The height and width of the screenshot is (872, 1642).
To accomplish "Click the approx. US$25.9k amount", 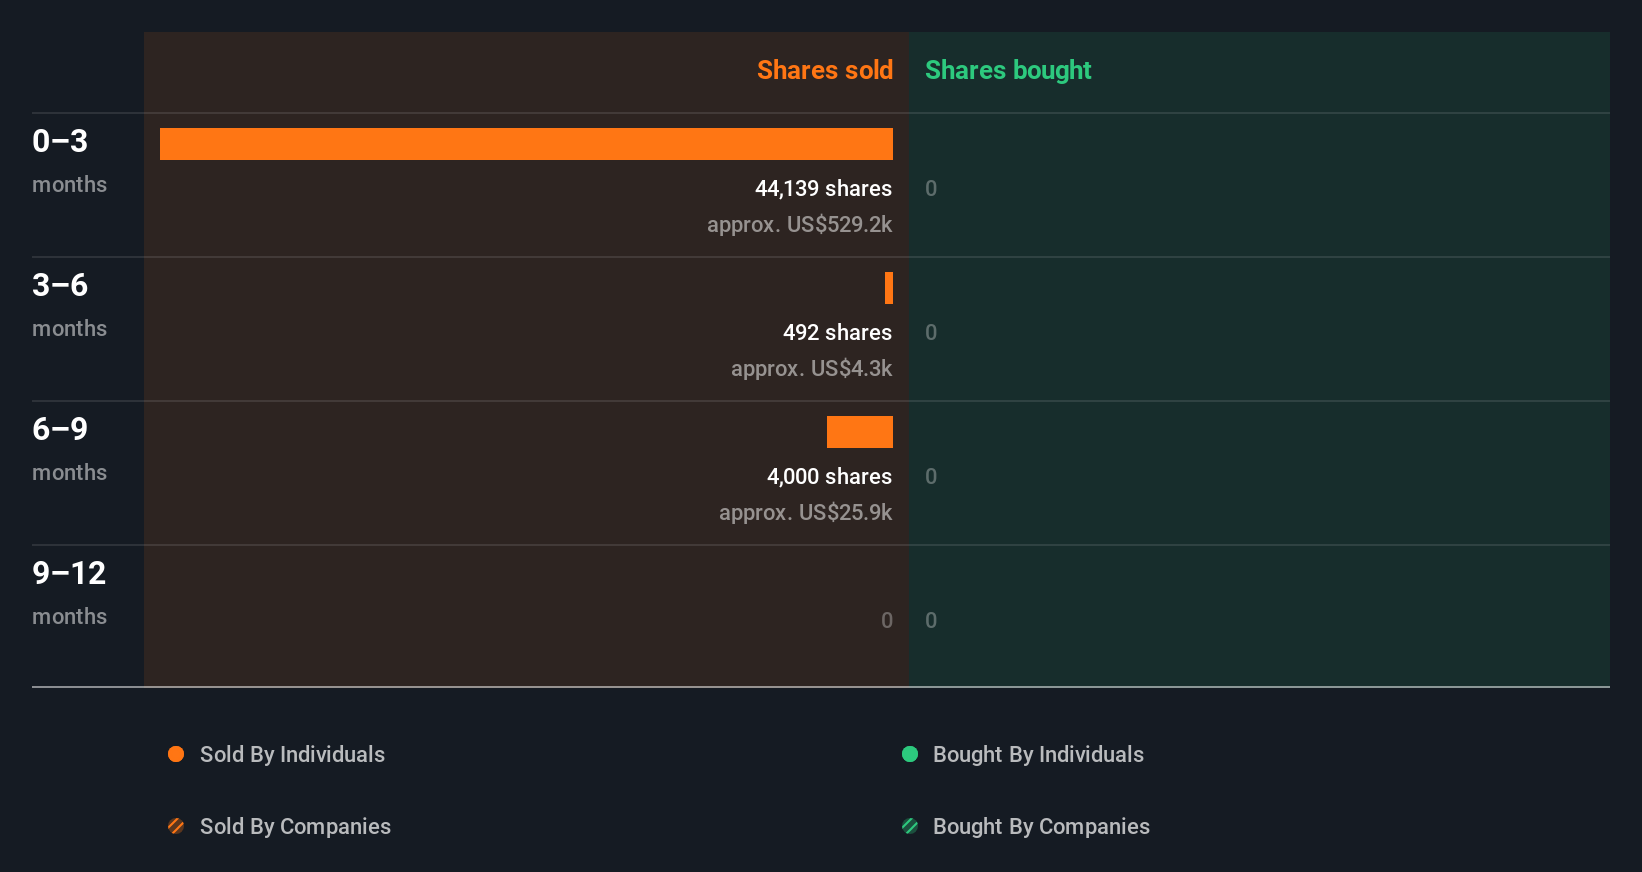I will pyautogui.click(x=805, y=512).
